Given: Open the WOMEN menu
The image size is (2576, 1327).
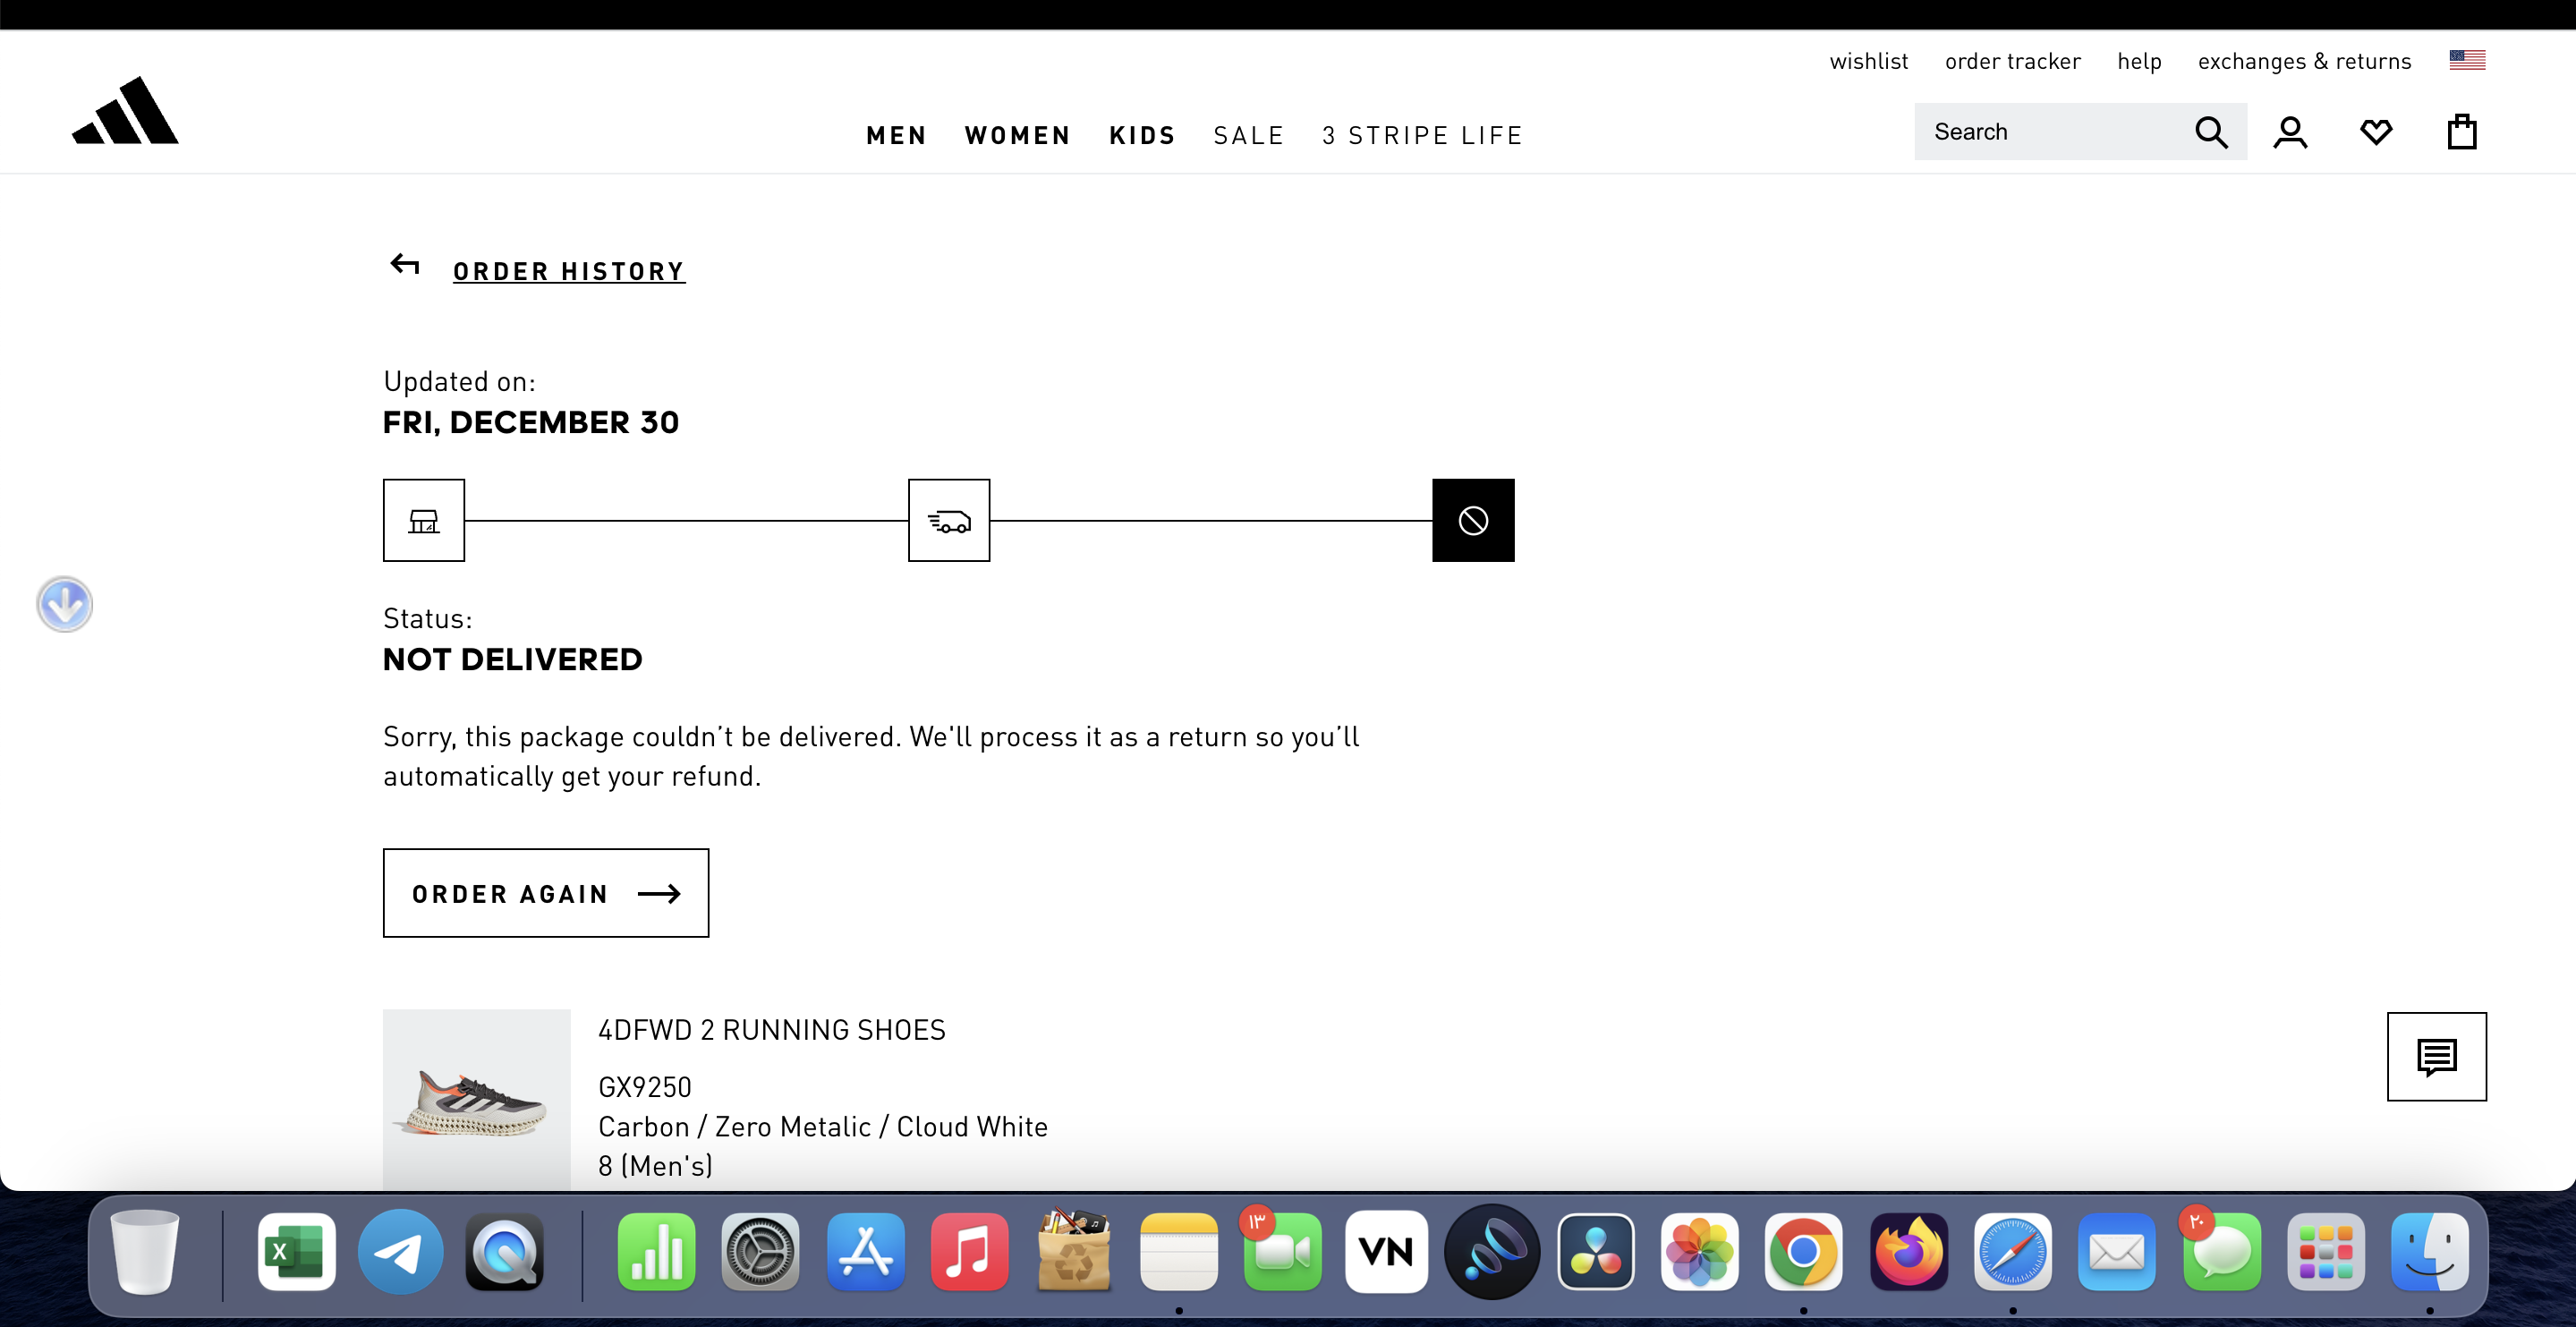Looking at the screenshot, I should tap(1017, 135).
